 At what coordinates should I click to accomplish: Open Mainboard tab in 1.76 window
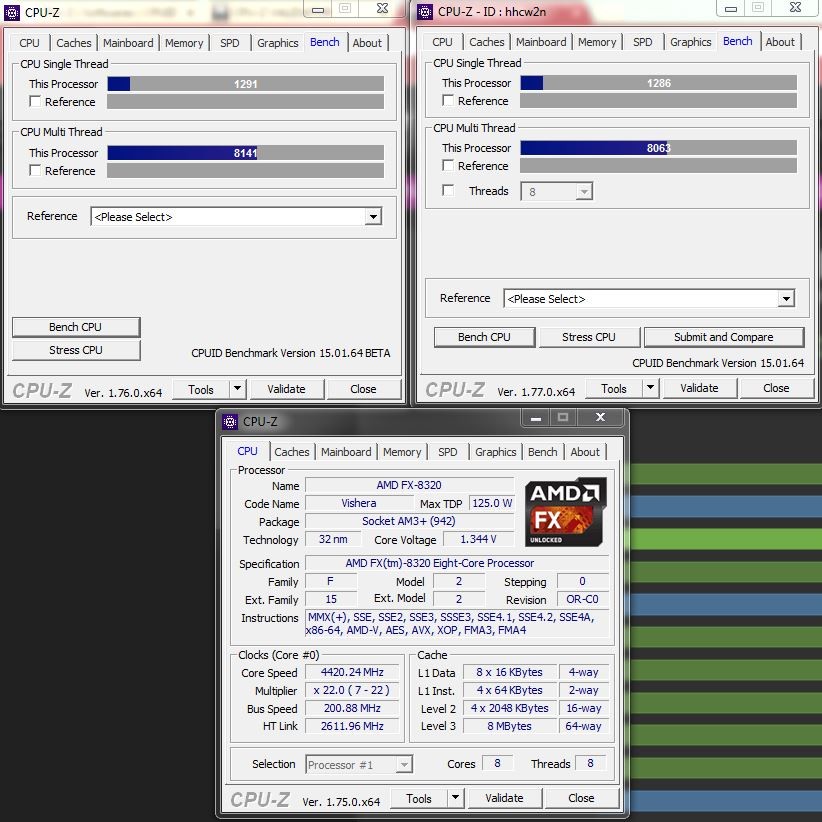pos(128,43)
